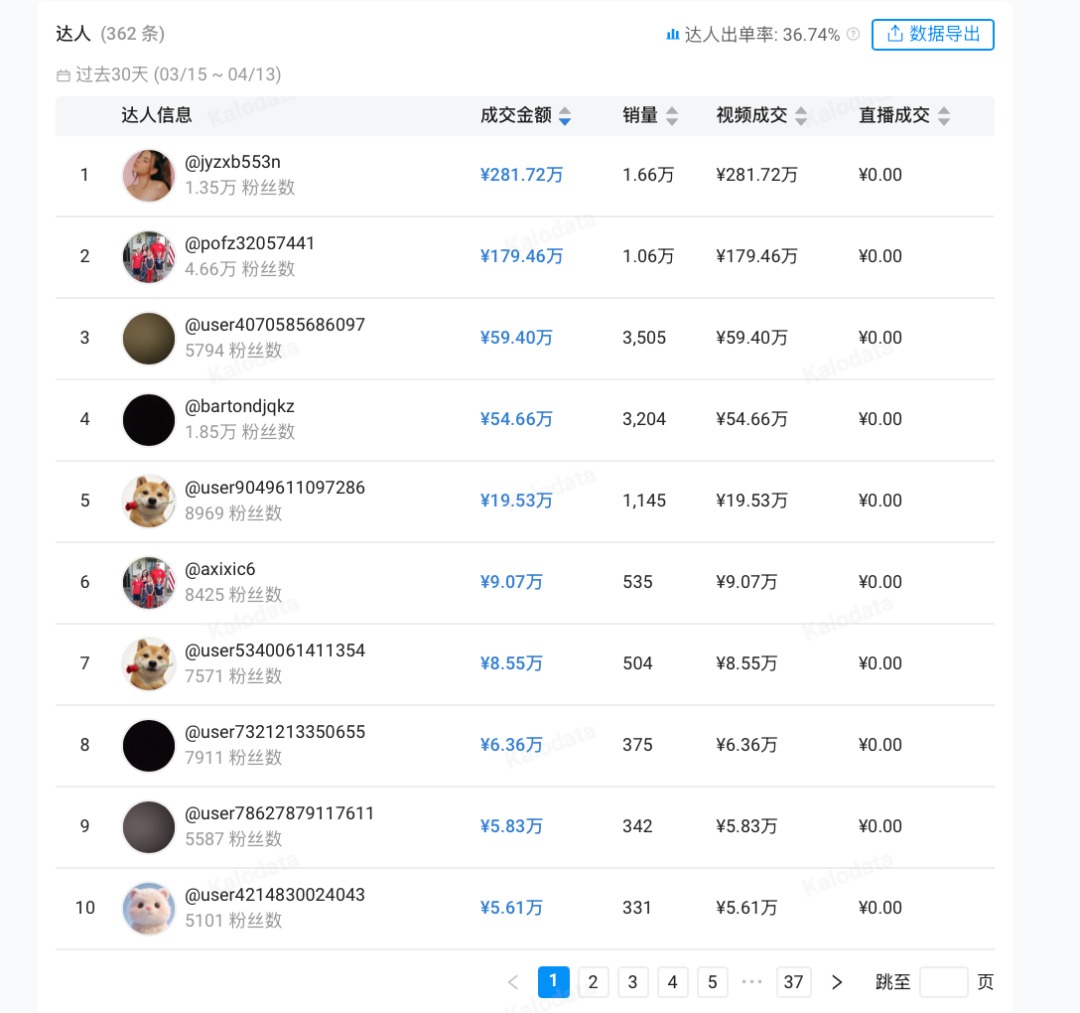Click the sort icon on 直播成交 column
The width and height of the screenshot is (1080, 1013).
(x=946, y=116)
